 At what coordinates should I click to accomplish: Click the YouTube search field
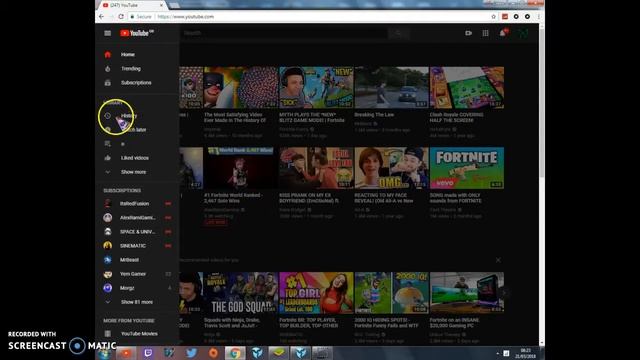click(284, 33)
